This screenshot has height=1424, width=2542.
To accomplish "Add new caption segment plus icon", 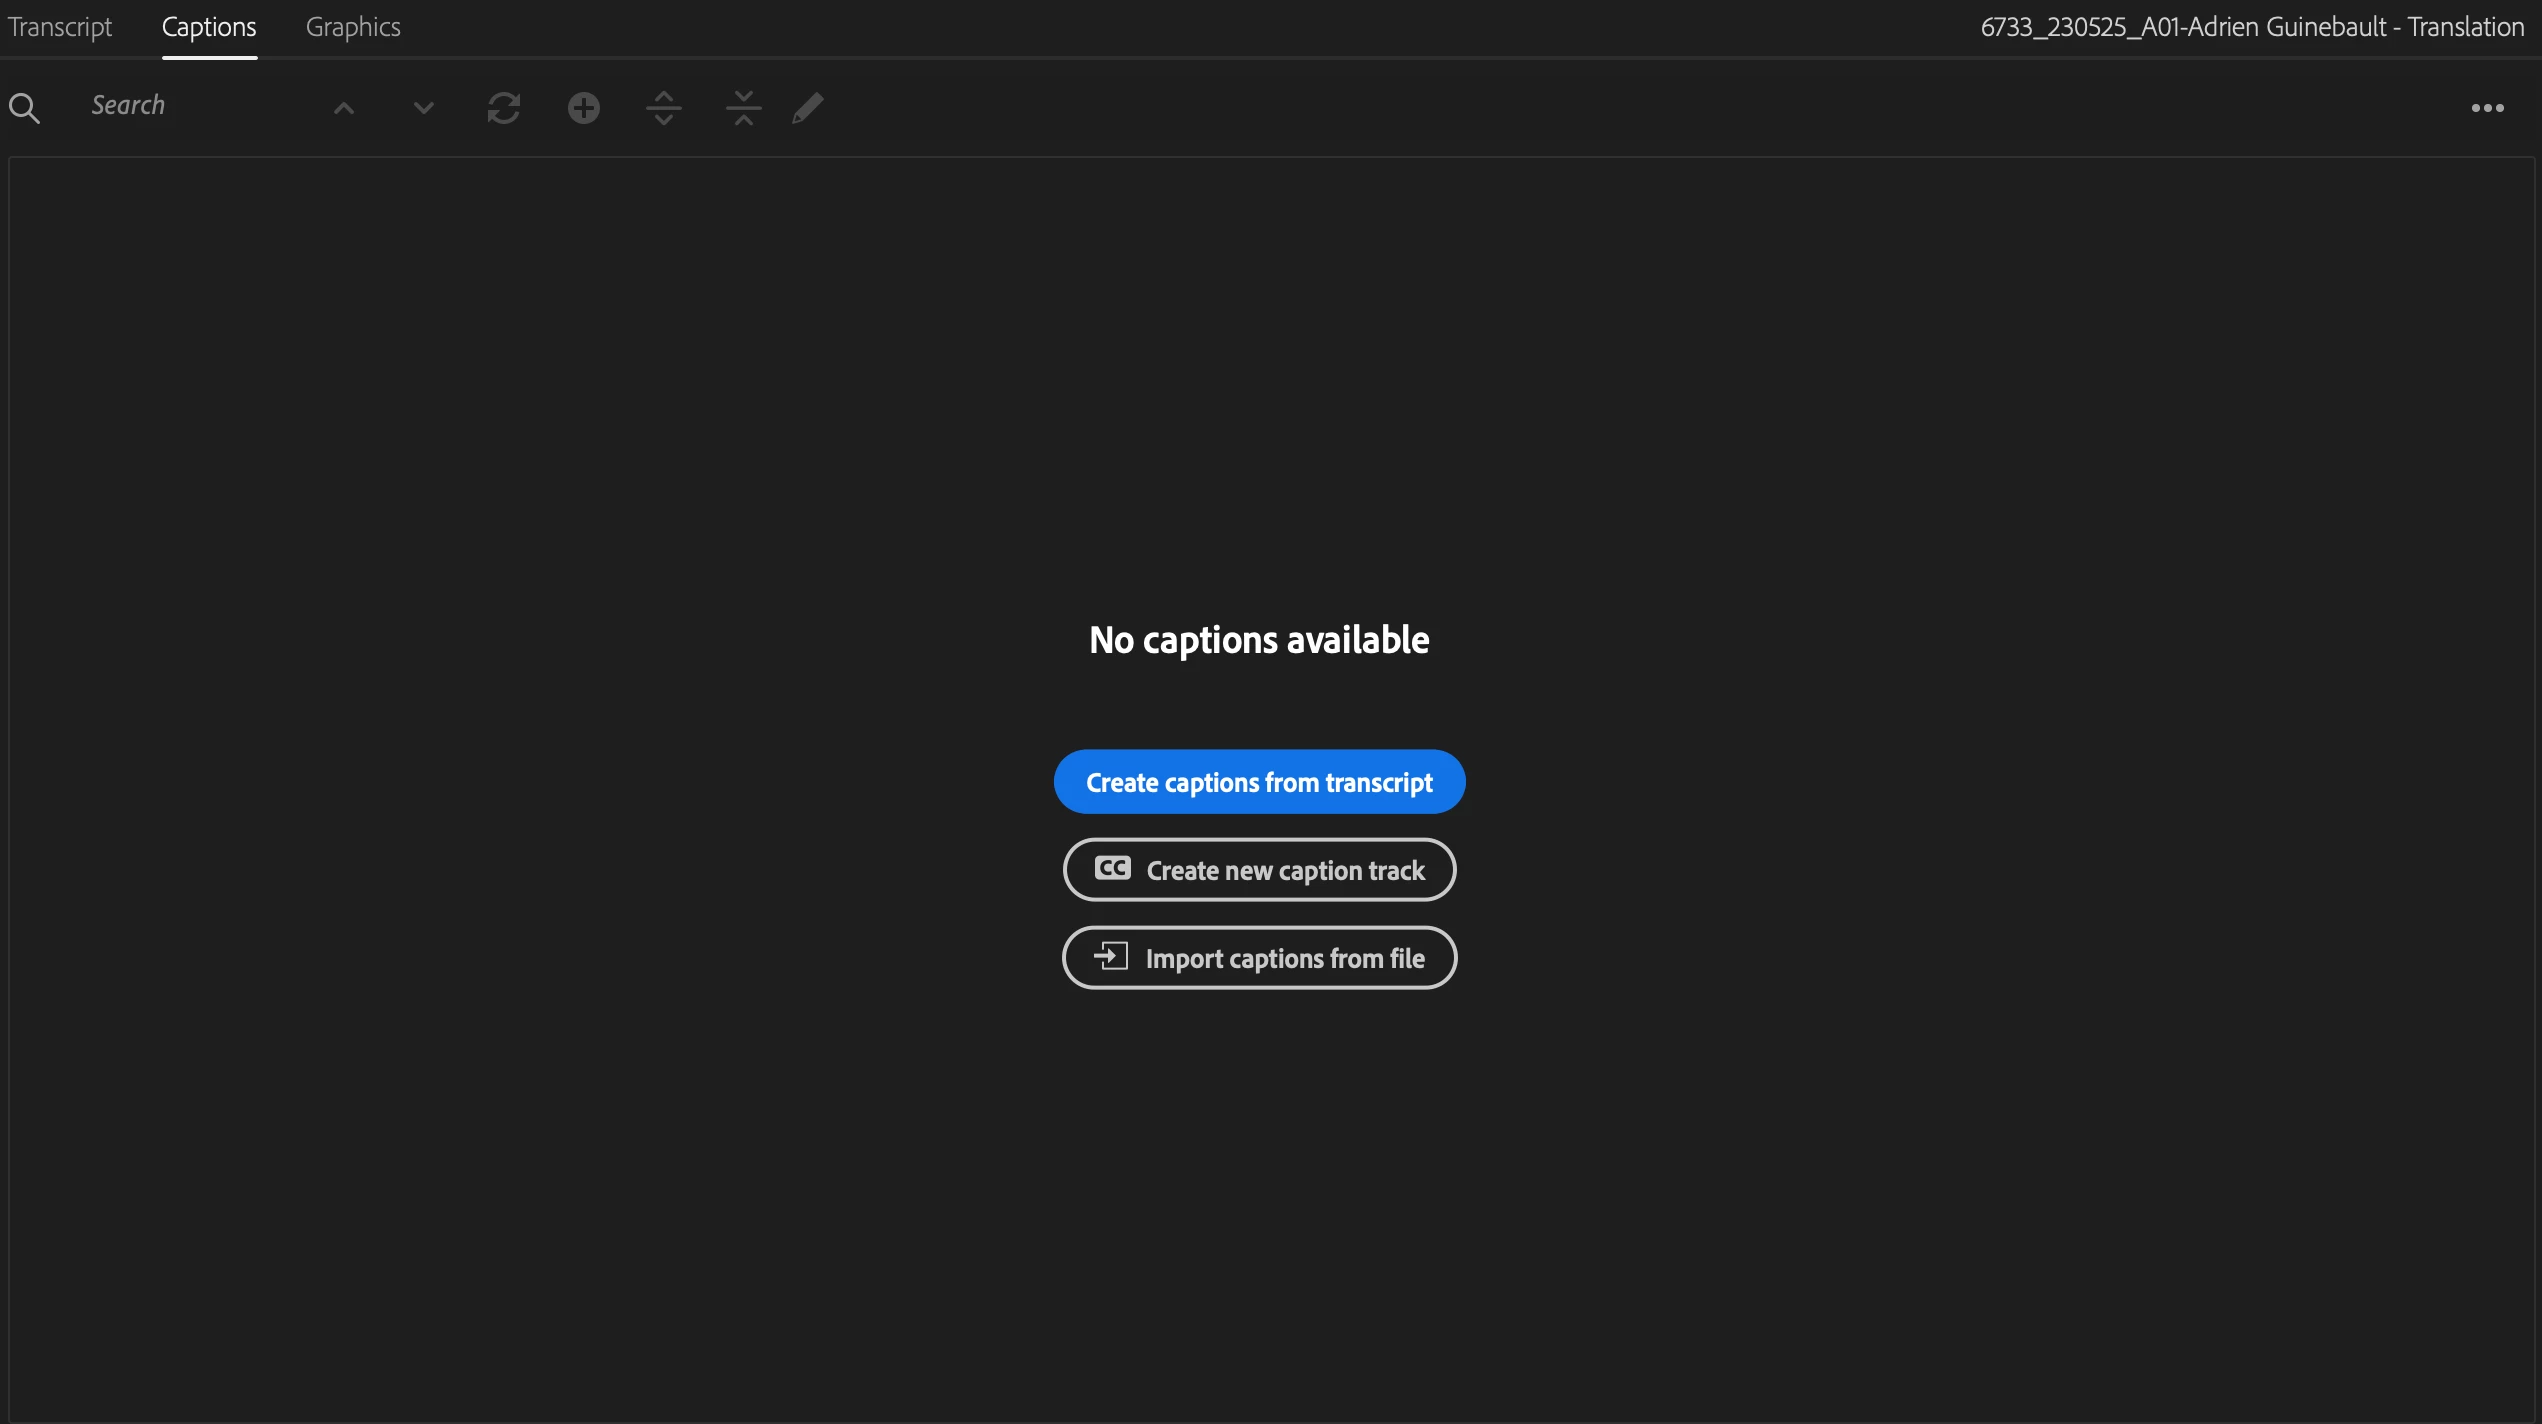I will tap(584, 108).
